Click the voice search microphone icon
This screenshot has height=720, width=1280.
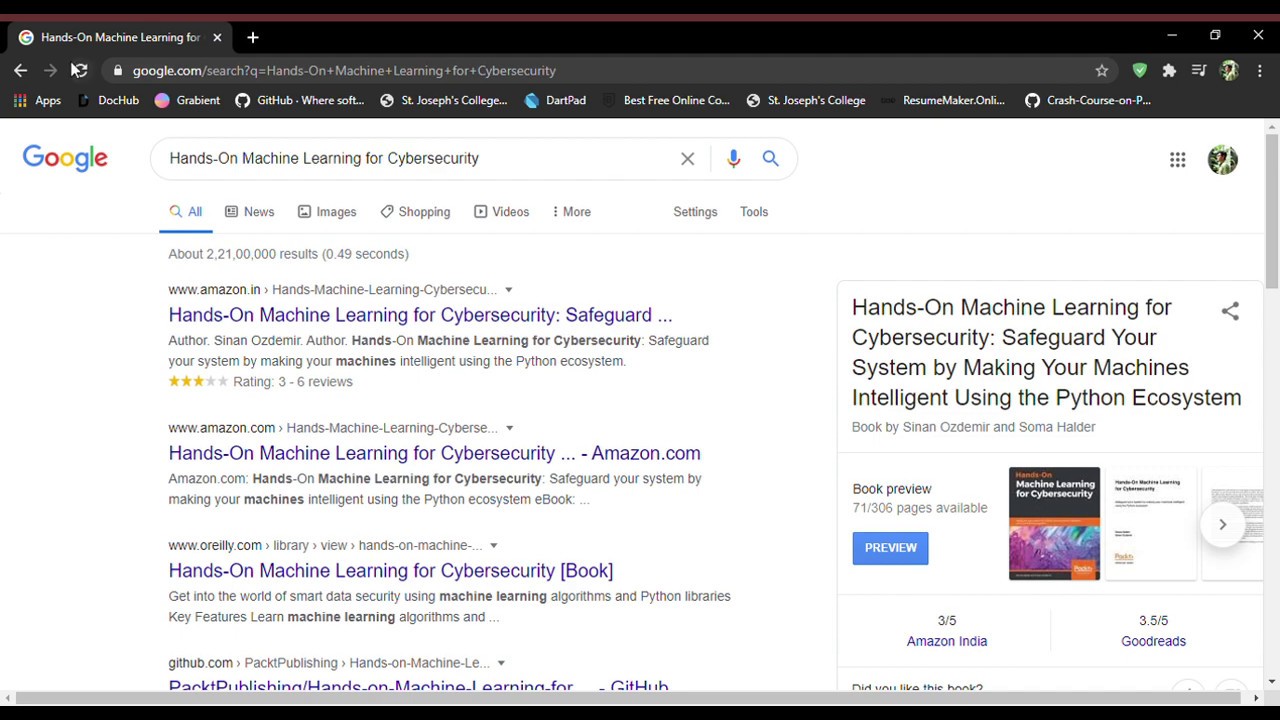click(733, 158)
